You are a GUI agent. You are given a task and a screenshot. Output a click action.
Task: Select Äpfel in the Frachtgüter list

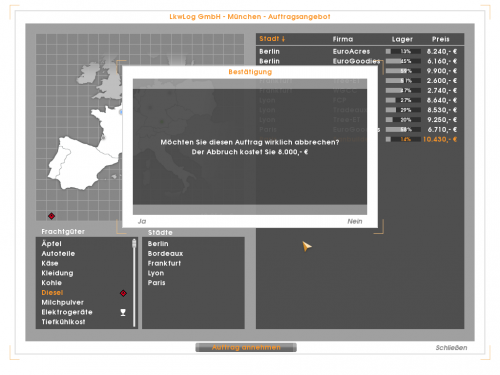pos(52,244)
